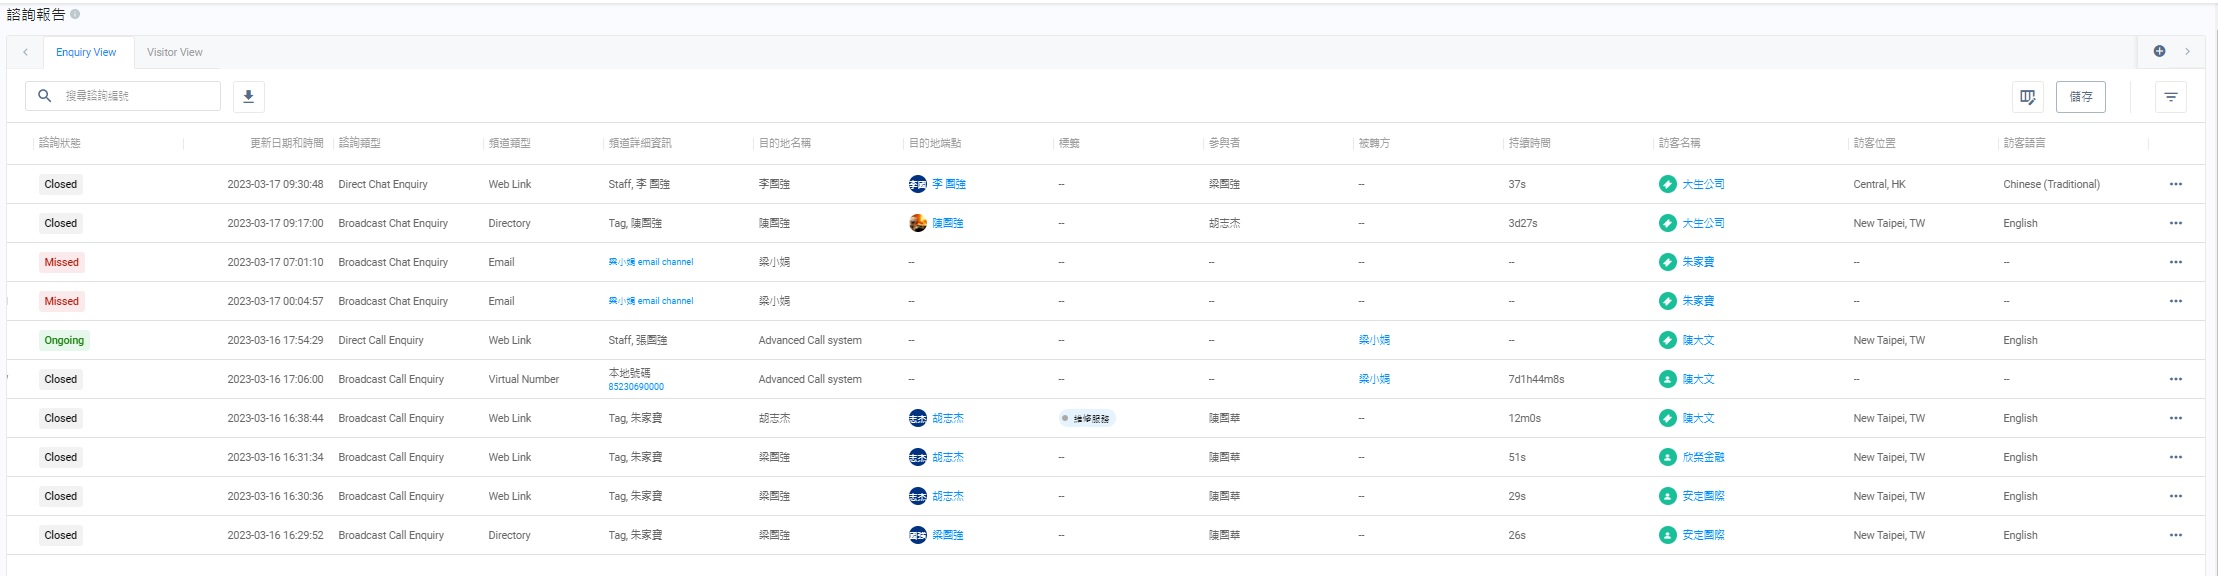Click the '3d27s' duration cell
The width and height of the screenshot is (2218, 576).
[1522, 223]
